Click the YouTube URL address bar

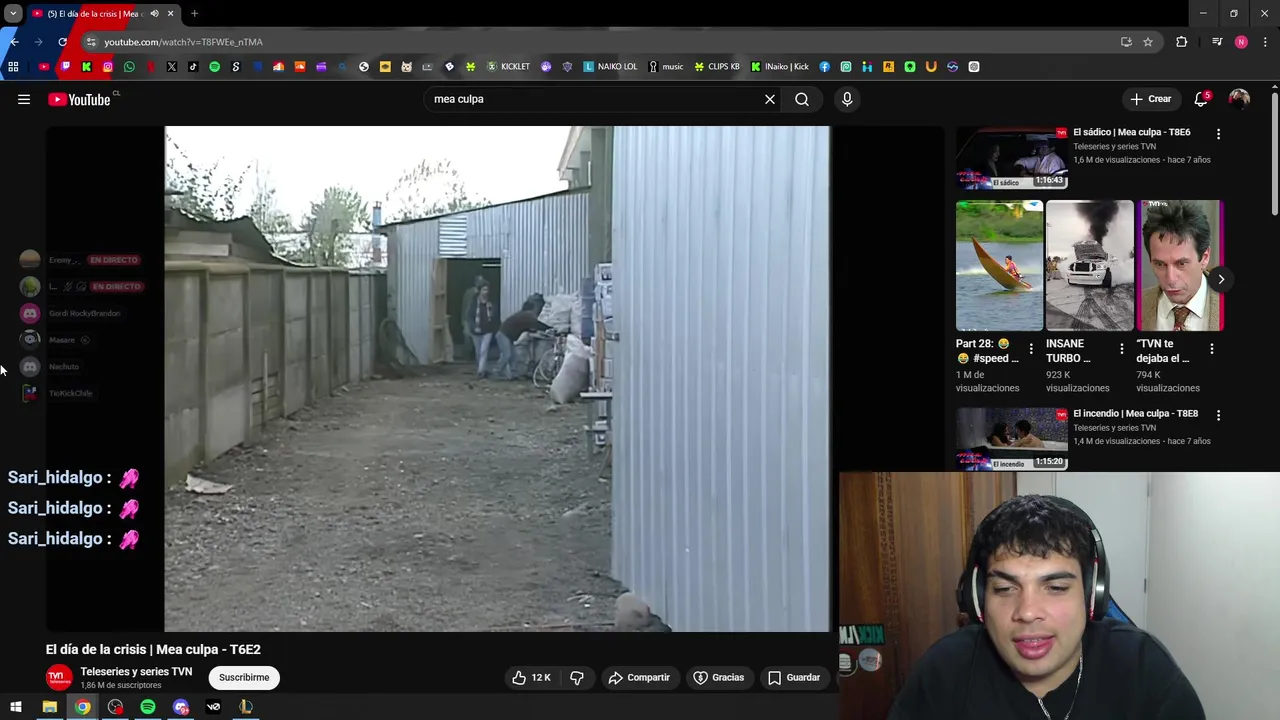click(x=600, y=42)
